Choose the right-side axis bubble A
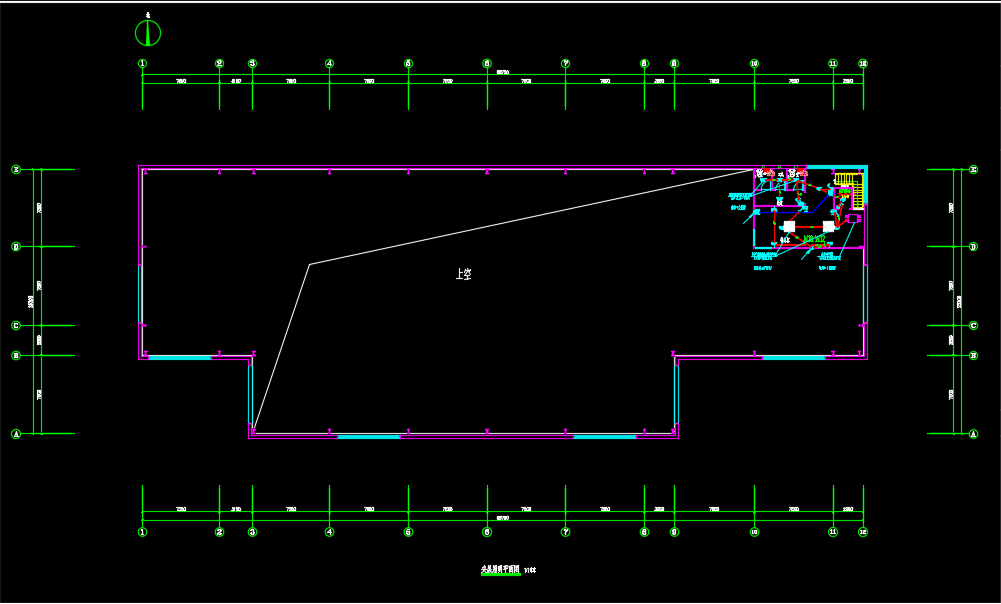Viewport: 1001px width, 604px height. point(974,434)
